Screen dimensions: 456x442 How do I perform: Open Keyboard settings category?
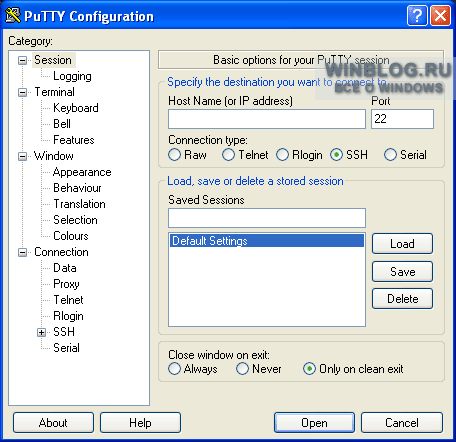pos(76,108)
